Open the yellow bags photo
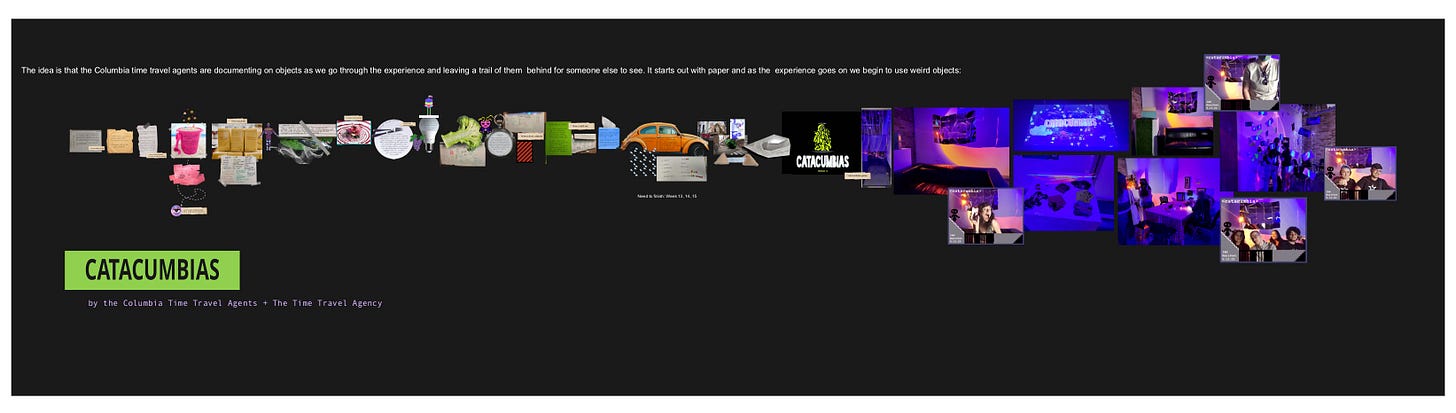This screenshot has height=413, width=1456. point(236,140)
